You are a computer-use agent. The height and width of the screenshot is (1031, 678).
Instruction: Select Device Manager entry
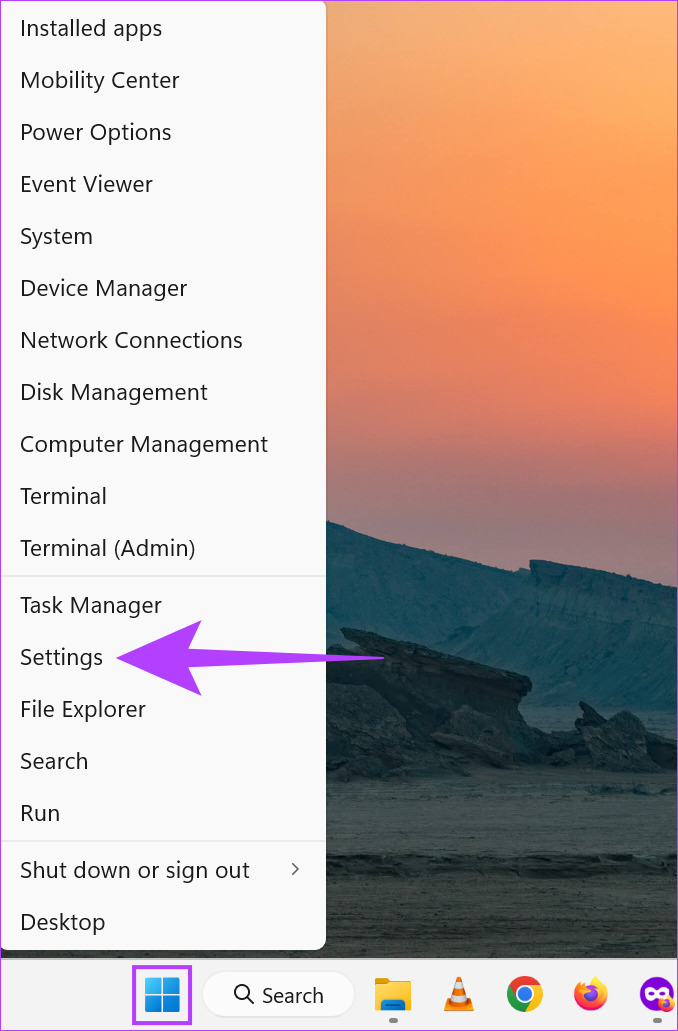click(x=163, y=288)
